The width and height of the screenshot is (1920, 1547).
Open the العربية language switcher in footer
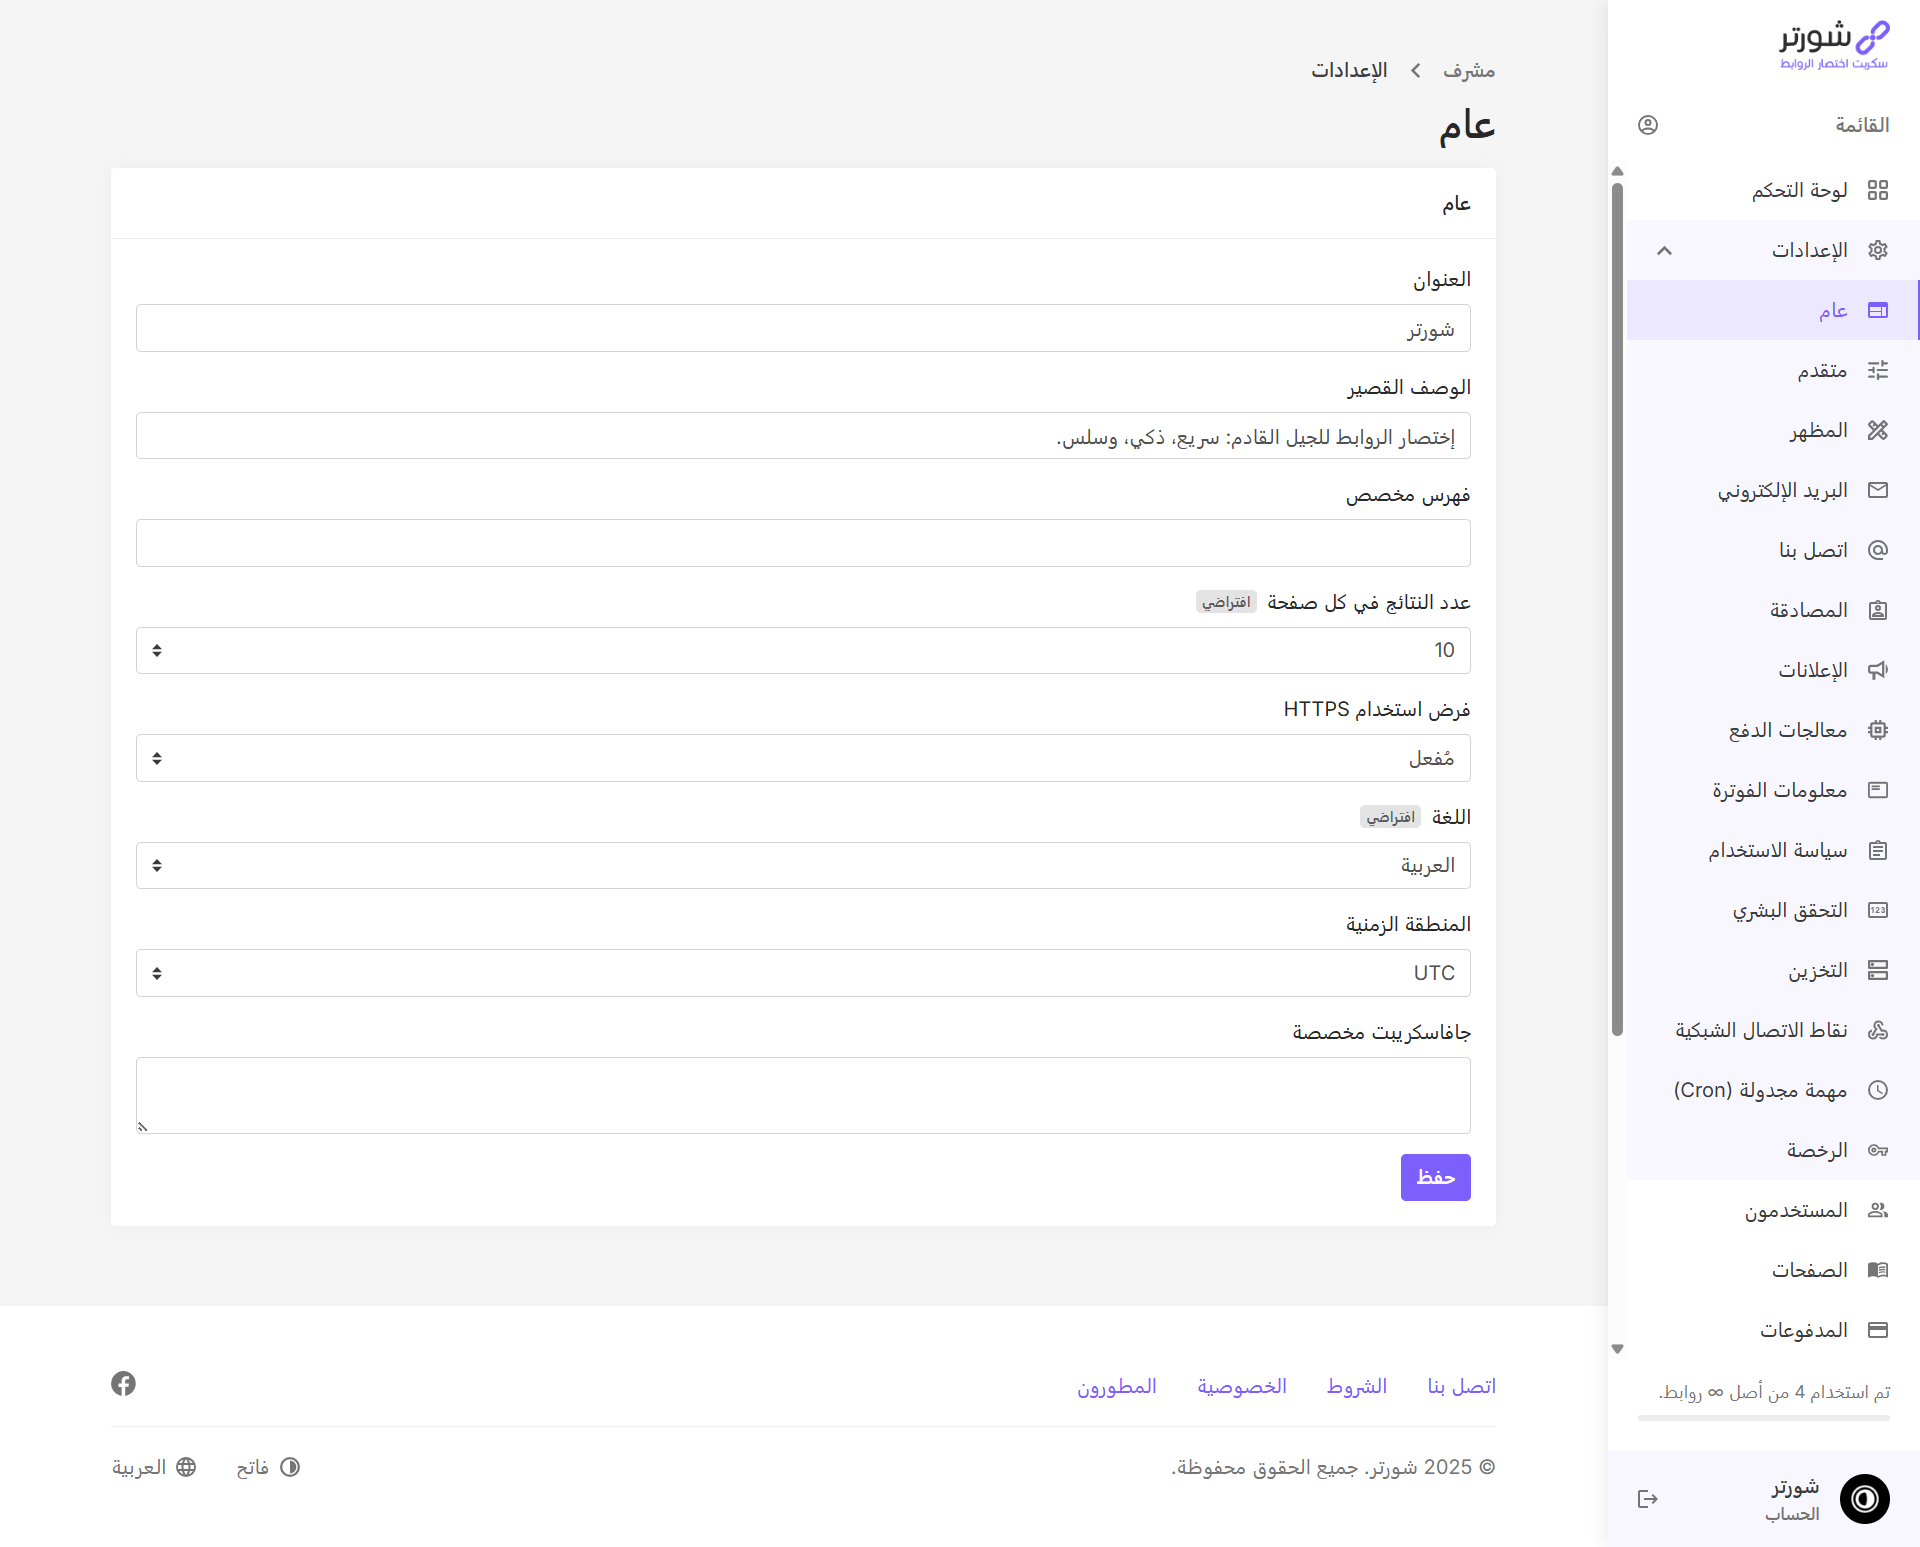point(154,1467)
